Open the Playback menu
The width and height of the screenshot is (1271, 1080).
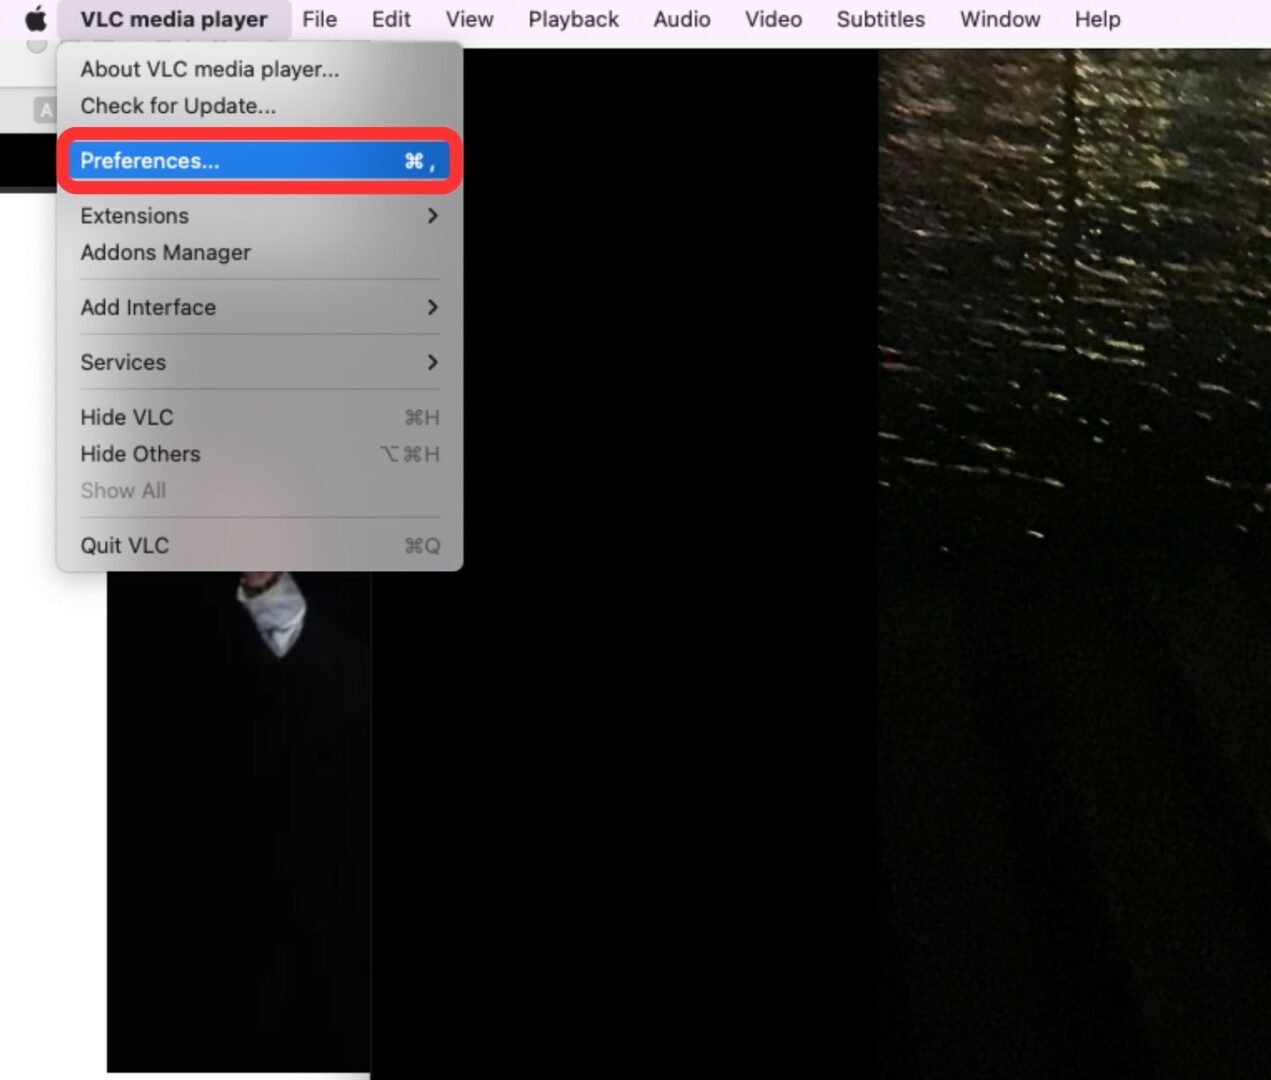click(573, 19)
